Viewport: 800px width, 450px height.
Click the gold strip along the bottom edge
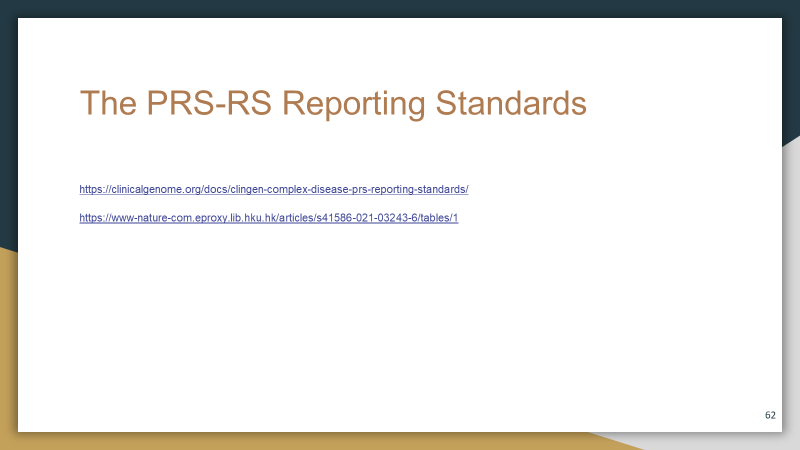click(300, 441)
